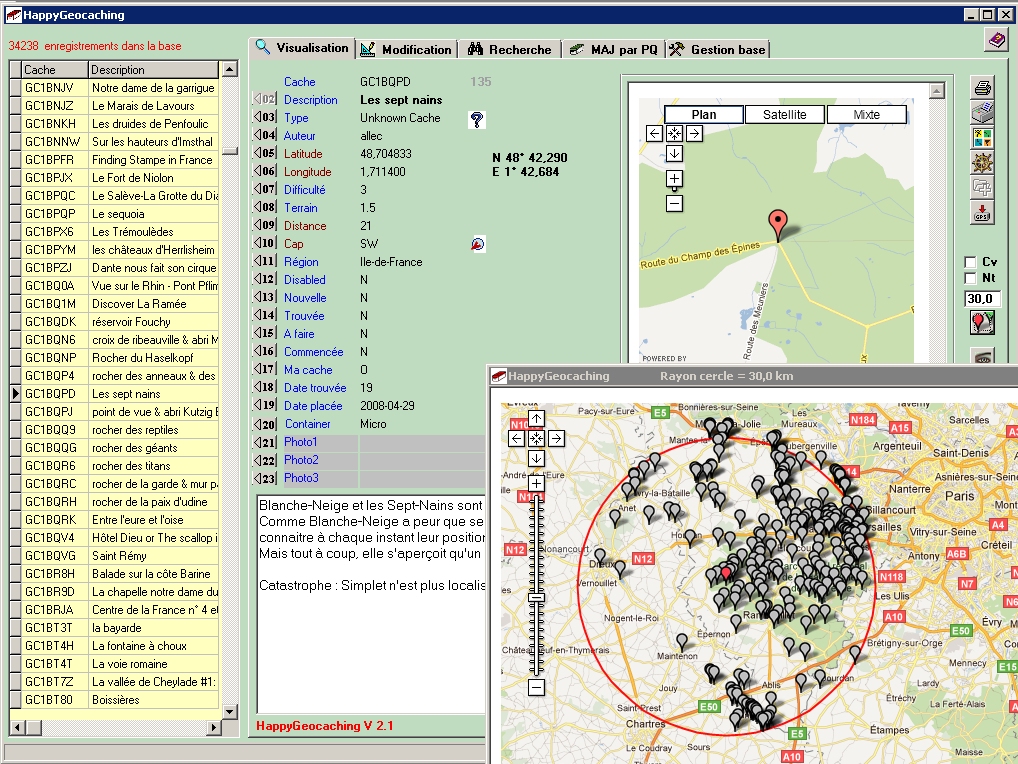Click the arrow marker 11 beside Région
Image resolution: width=1018 pixels, height=764 pixels.
[x=265, y=262]
